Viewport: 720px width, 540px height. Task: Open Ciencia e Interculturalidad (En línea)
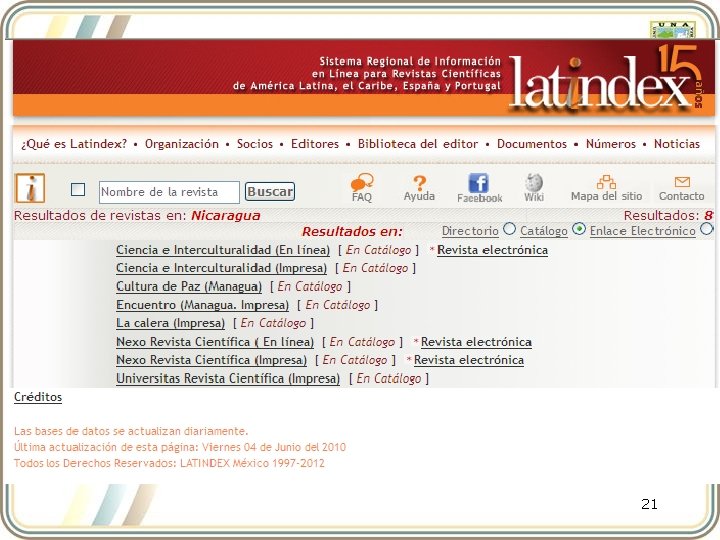pos(223,250)
